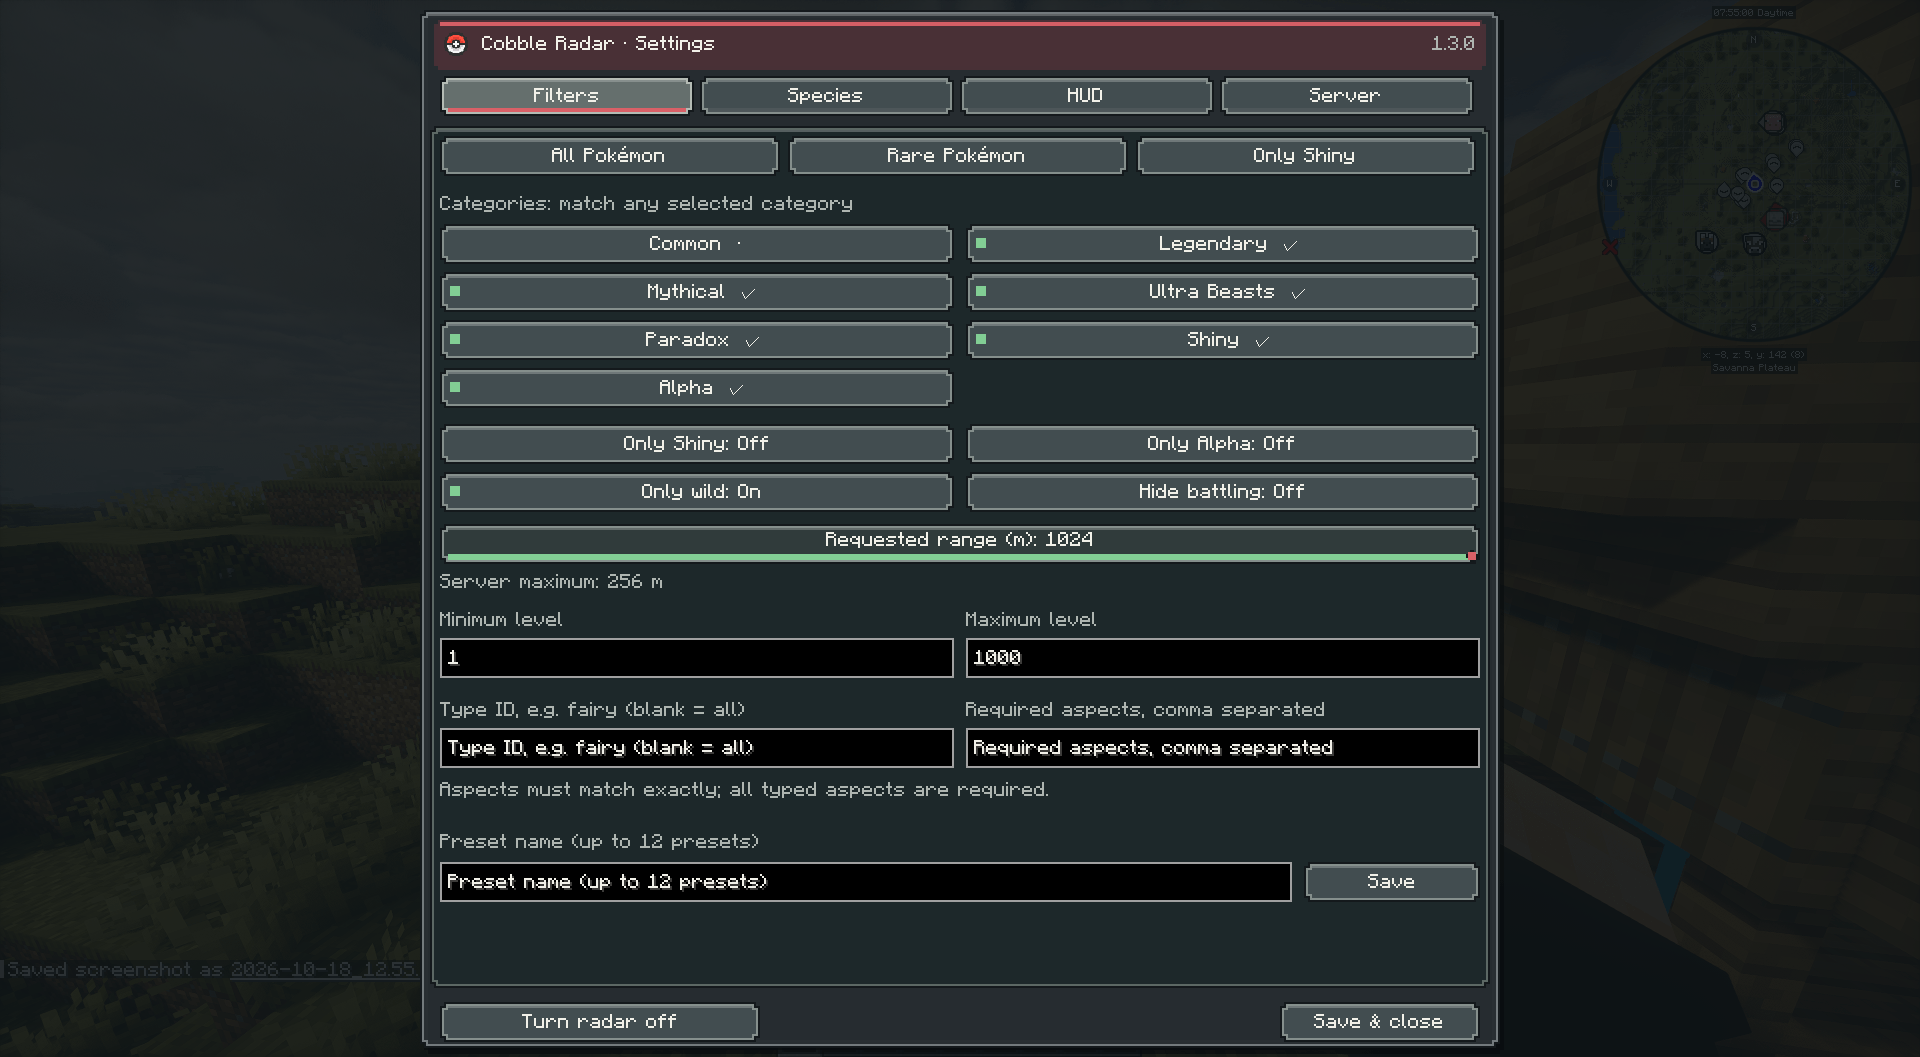Focus the Maximum level field
This screenshot has width=1920, height=1057.
pyautogui.click(x=1222, y=658)
